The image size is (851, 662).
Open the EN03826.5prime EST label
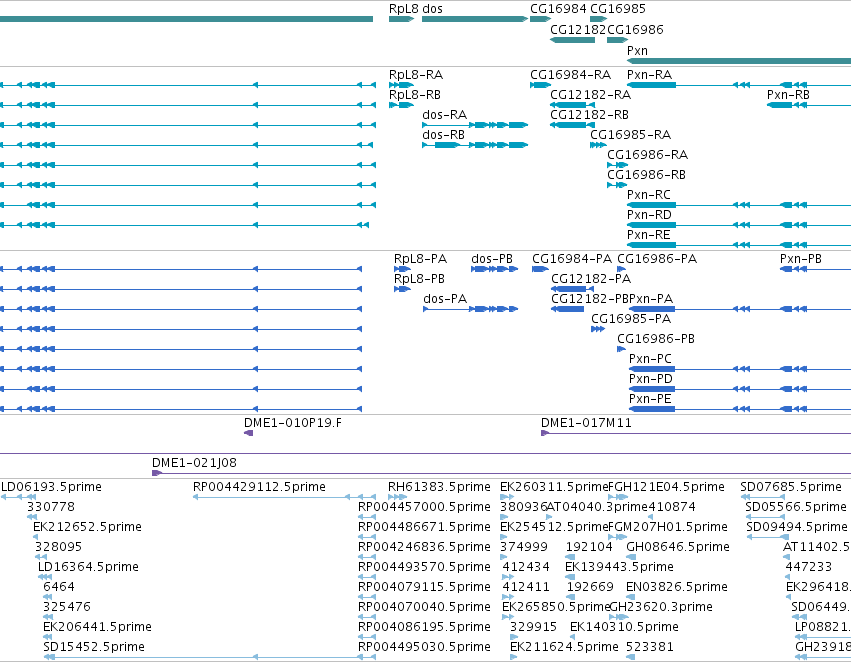pyautogui.click(x=677, y=588)
